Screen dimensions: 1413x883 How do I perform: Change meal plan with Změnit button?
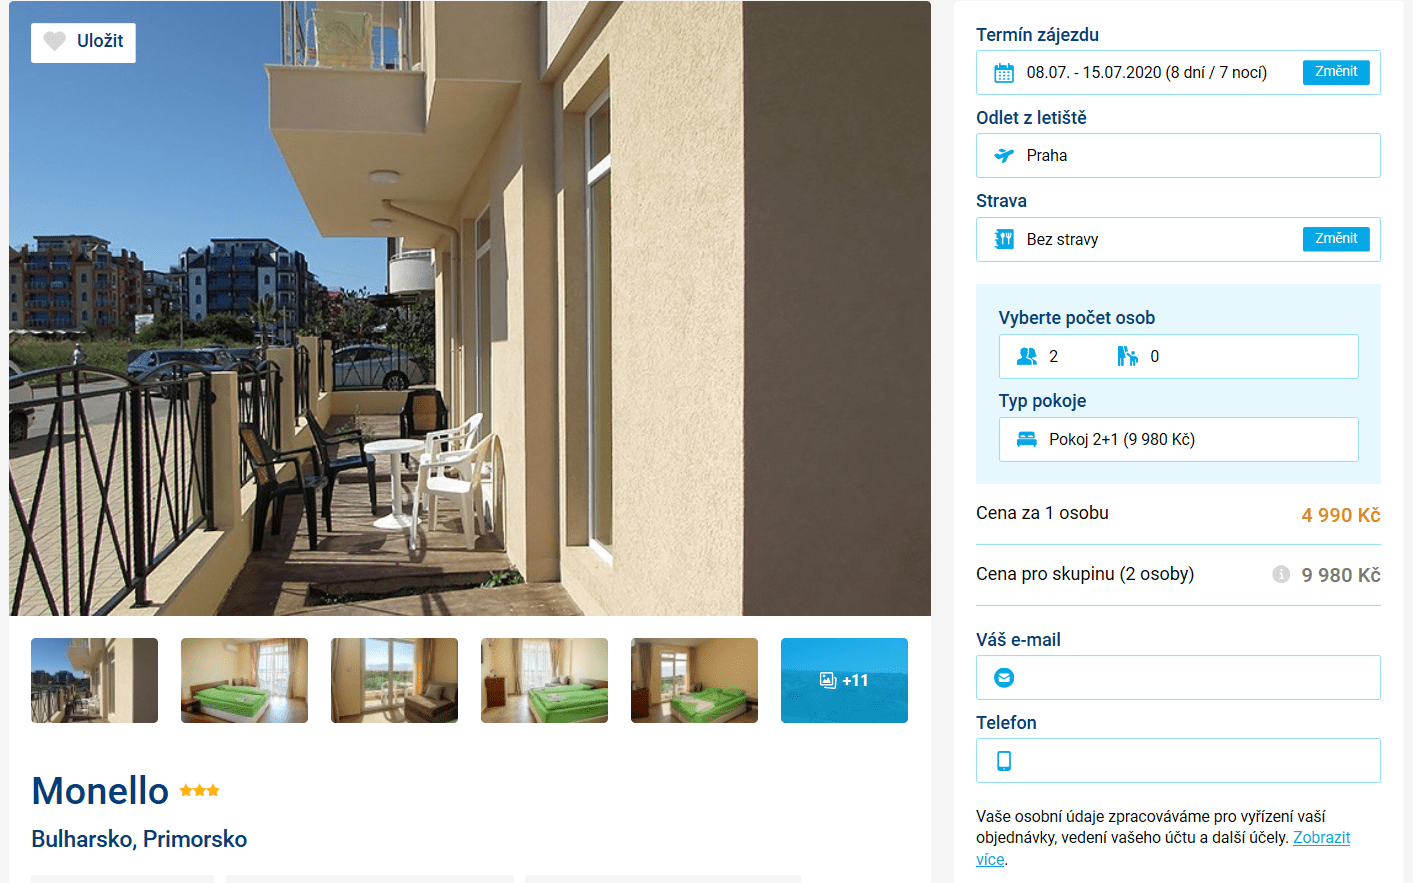(x=1336, y=239)
